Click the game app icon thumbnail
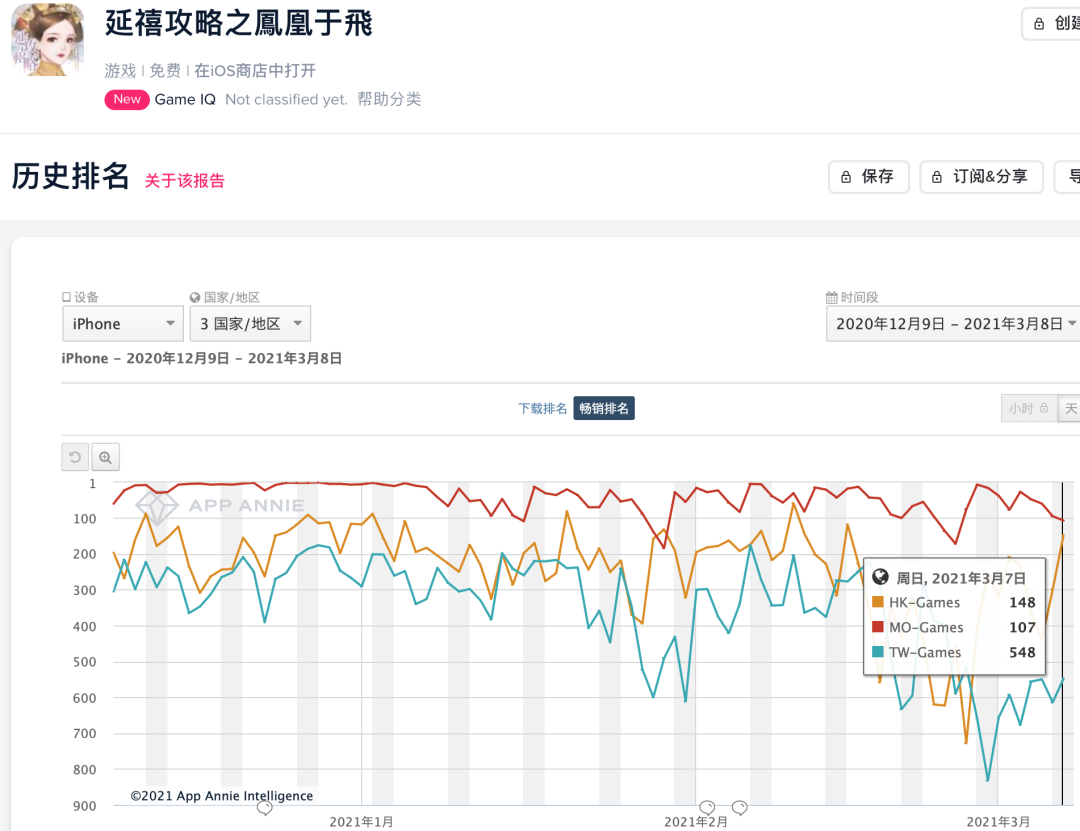Screen dimensions: 1080x831 click(47, 39)
